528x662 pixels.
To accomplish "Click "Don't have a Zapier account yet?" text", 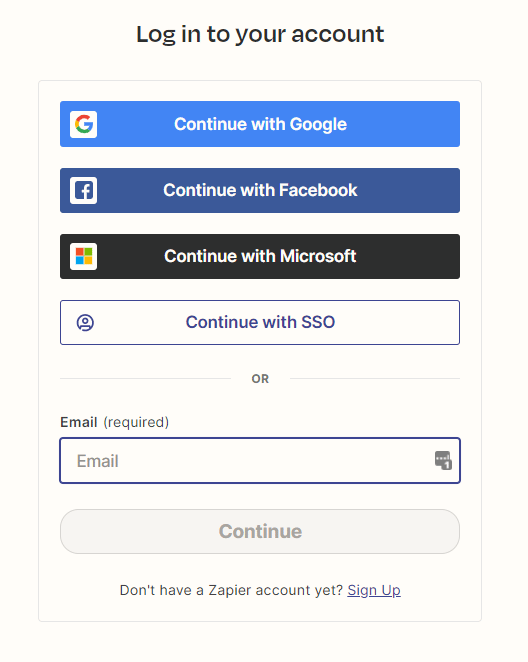I will point(231,590).
